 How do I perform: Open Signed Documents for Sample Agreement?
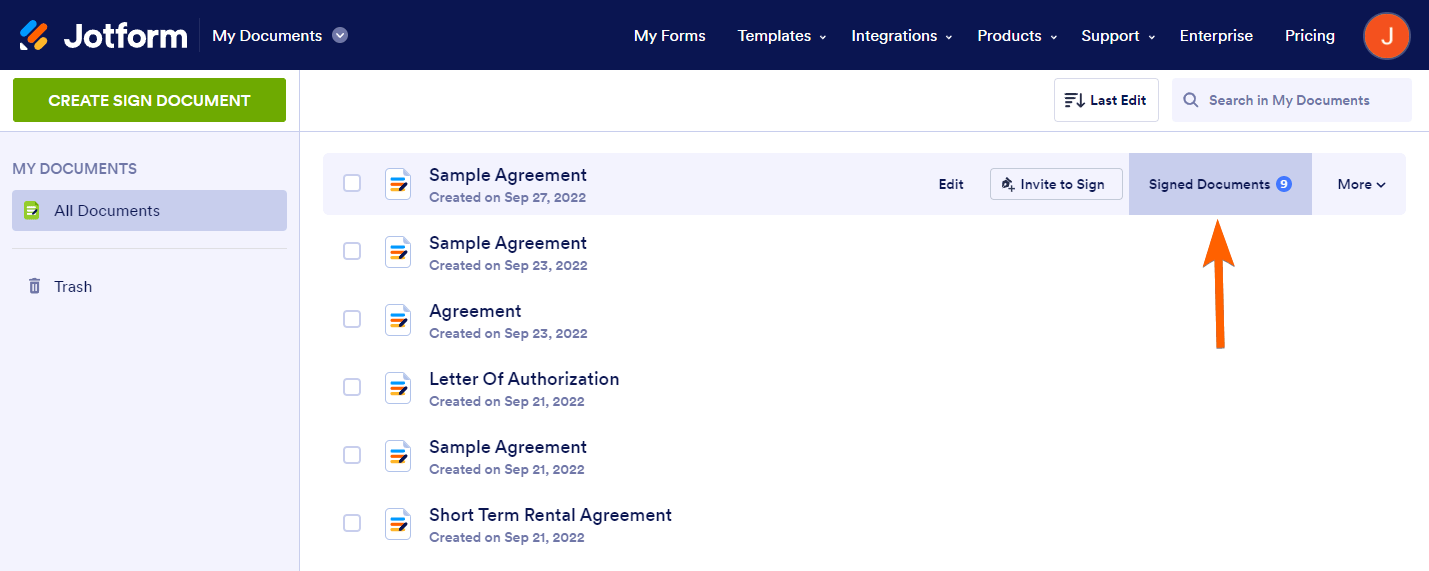click(1219, 184)
